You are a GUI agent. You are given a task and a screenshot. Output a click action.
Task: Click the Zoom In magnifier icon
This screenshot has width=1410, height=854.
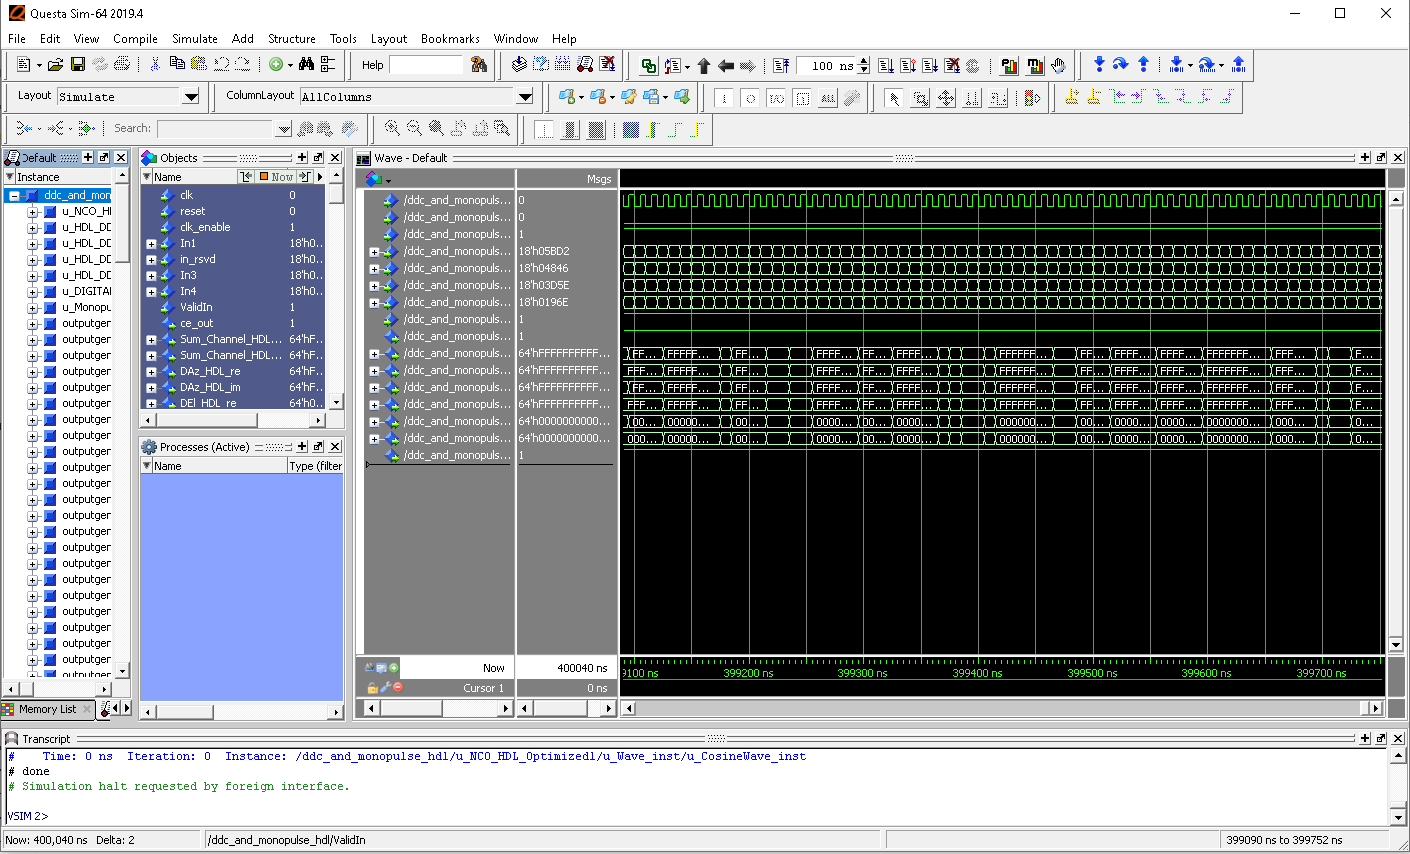click(x=392, y=128)
